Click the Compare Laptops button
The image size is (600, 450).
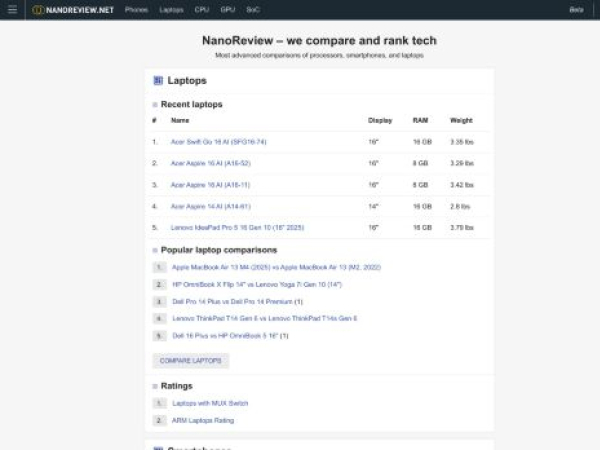[x=191, y=361]
